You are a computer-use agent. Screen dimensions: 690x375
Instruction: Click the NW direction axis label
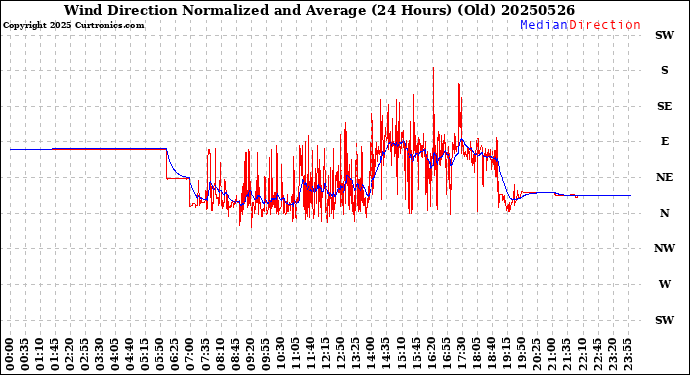coord(664,249)
